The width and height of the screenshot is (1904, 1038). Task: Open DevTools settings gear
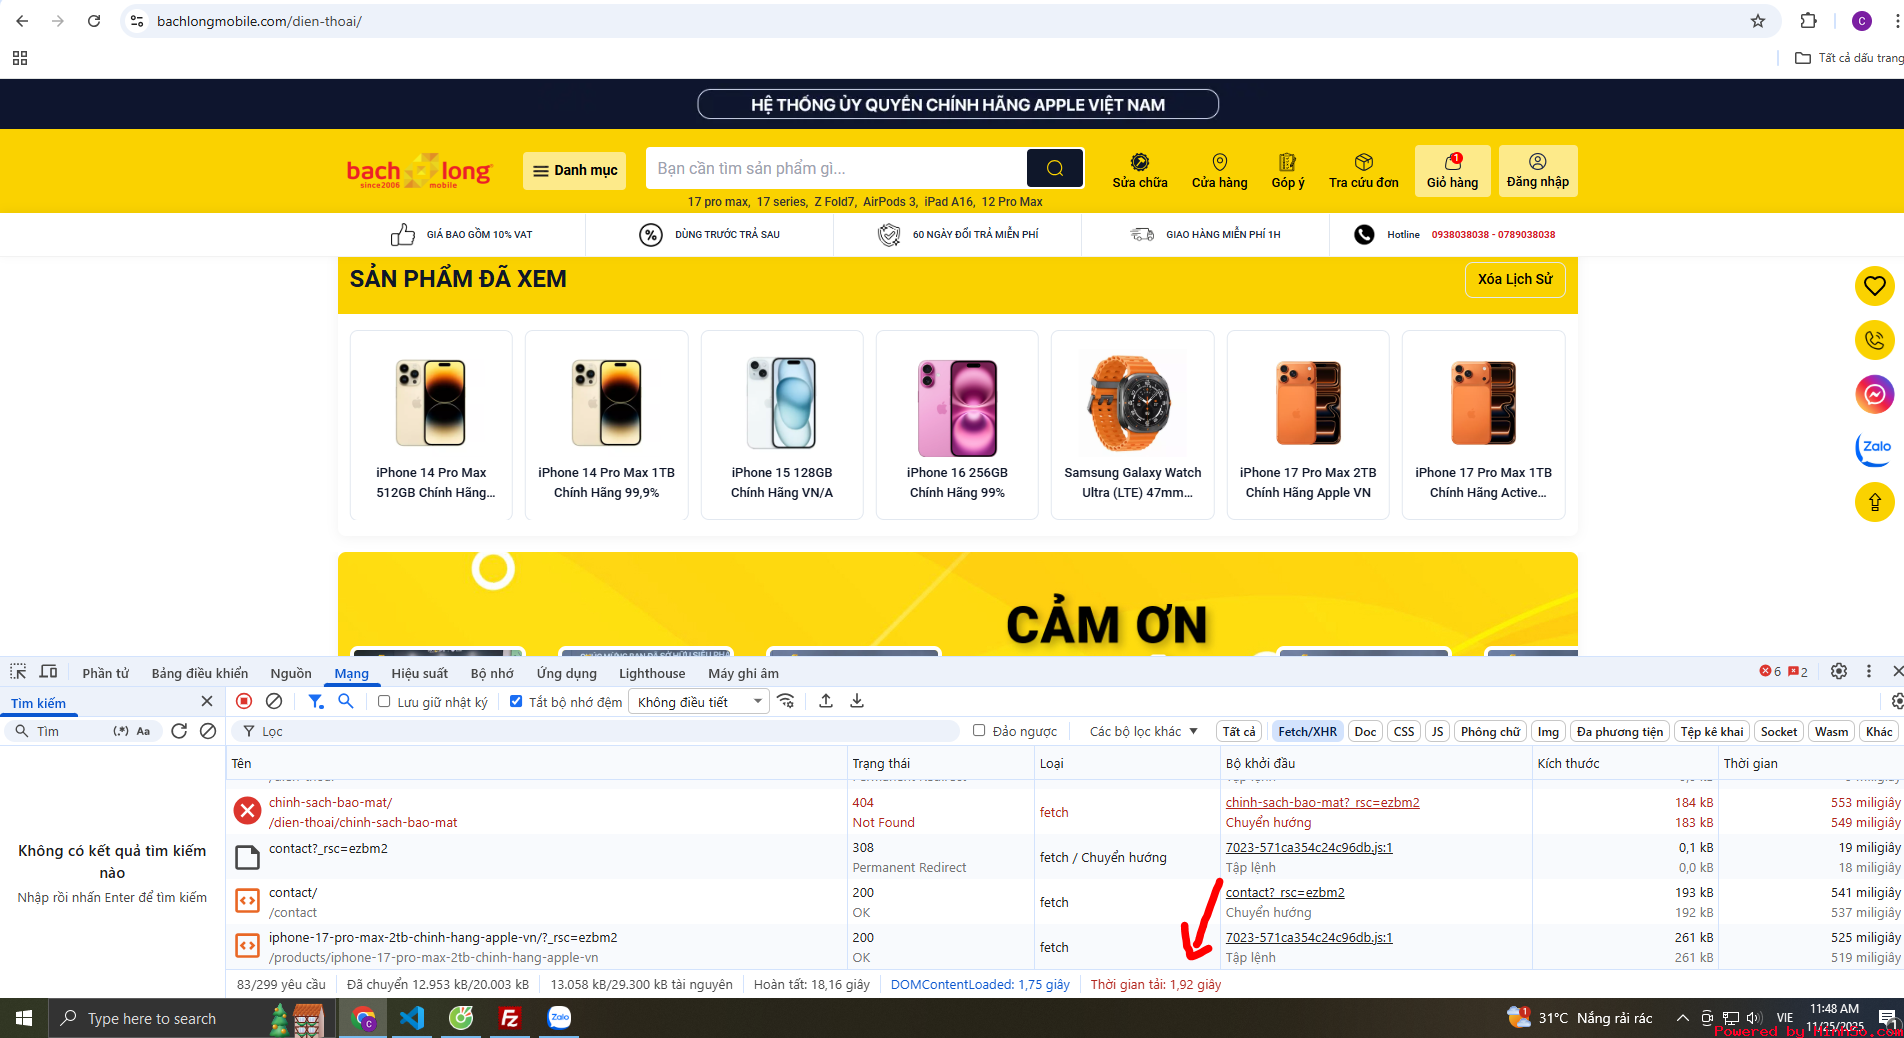pos(1838,672)
